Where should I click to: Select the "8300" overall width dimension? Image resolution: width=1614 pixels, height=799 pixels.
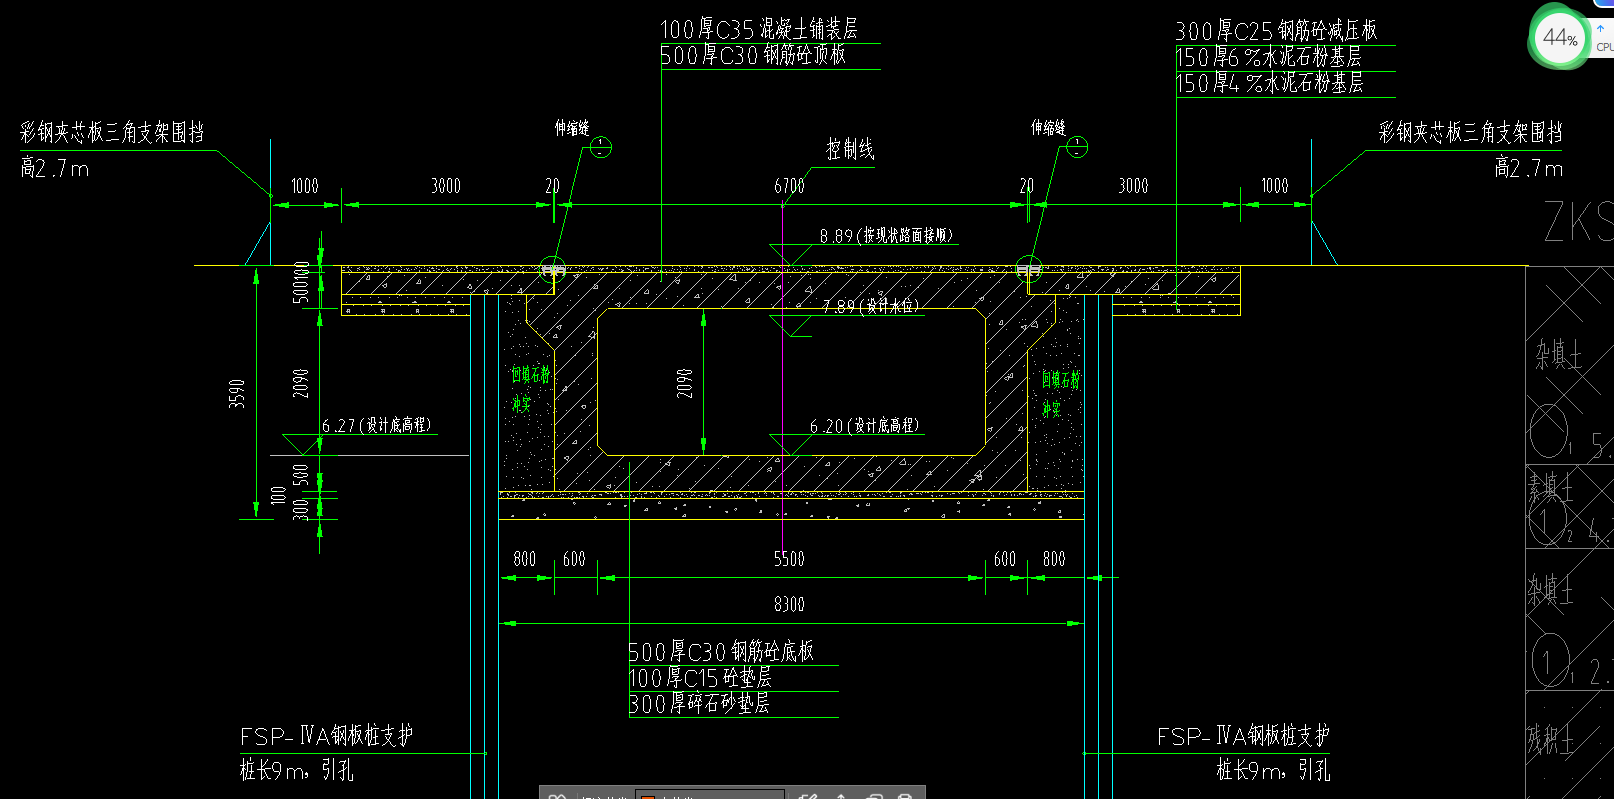[789, 604]
